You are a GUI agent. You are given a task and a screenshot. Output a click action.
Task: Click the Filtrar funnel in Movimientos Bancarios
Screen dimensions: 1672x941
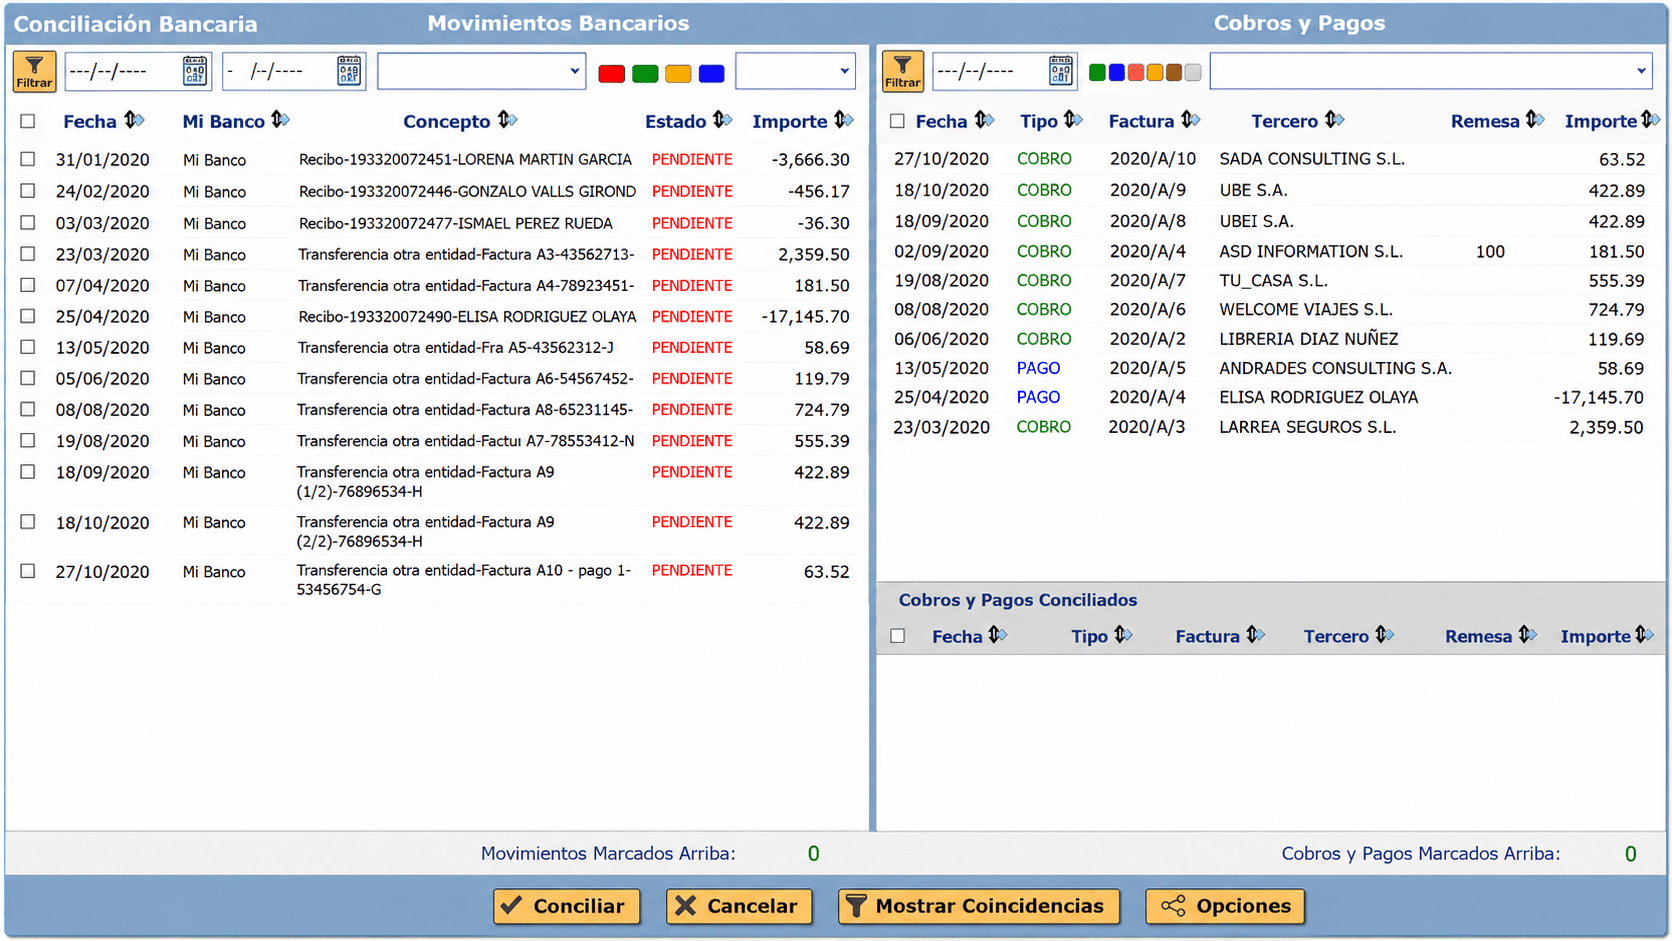click(x=34, y=72)
